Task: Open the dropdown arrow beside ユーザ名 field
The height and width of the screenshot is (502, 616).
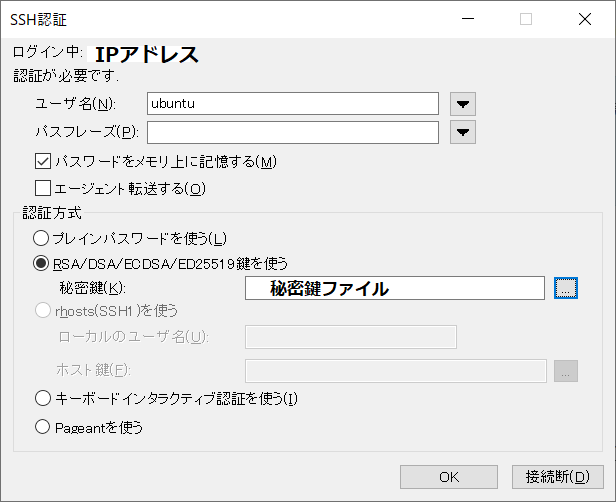Action: [x=462, y=104]
